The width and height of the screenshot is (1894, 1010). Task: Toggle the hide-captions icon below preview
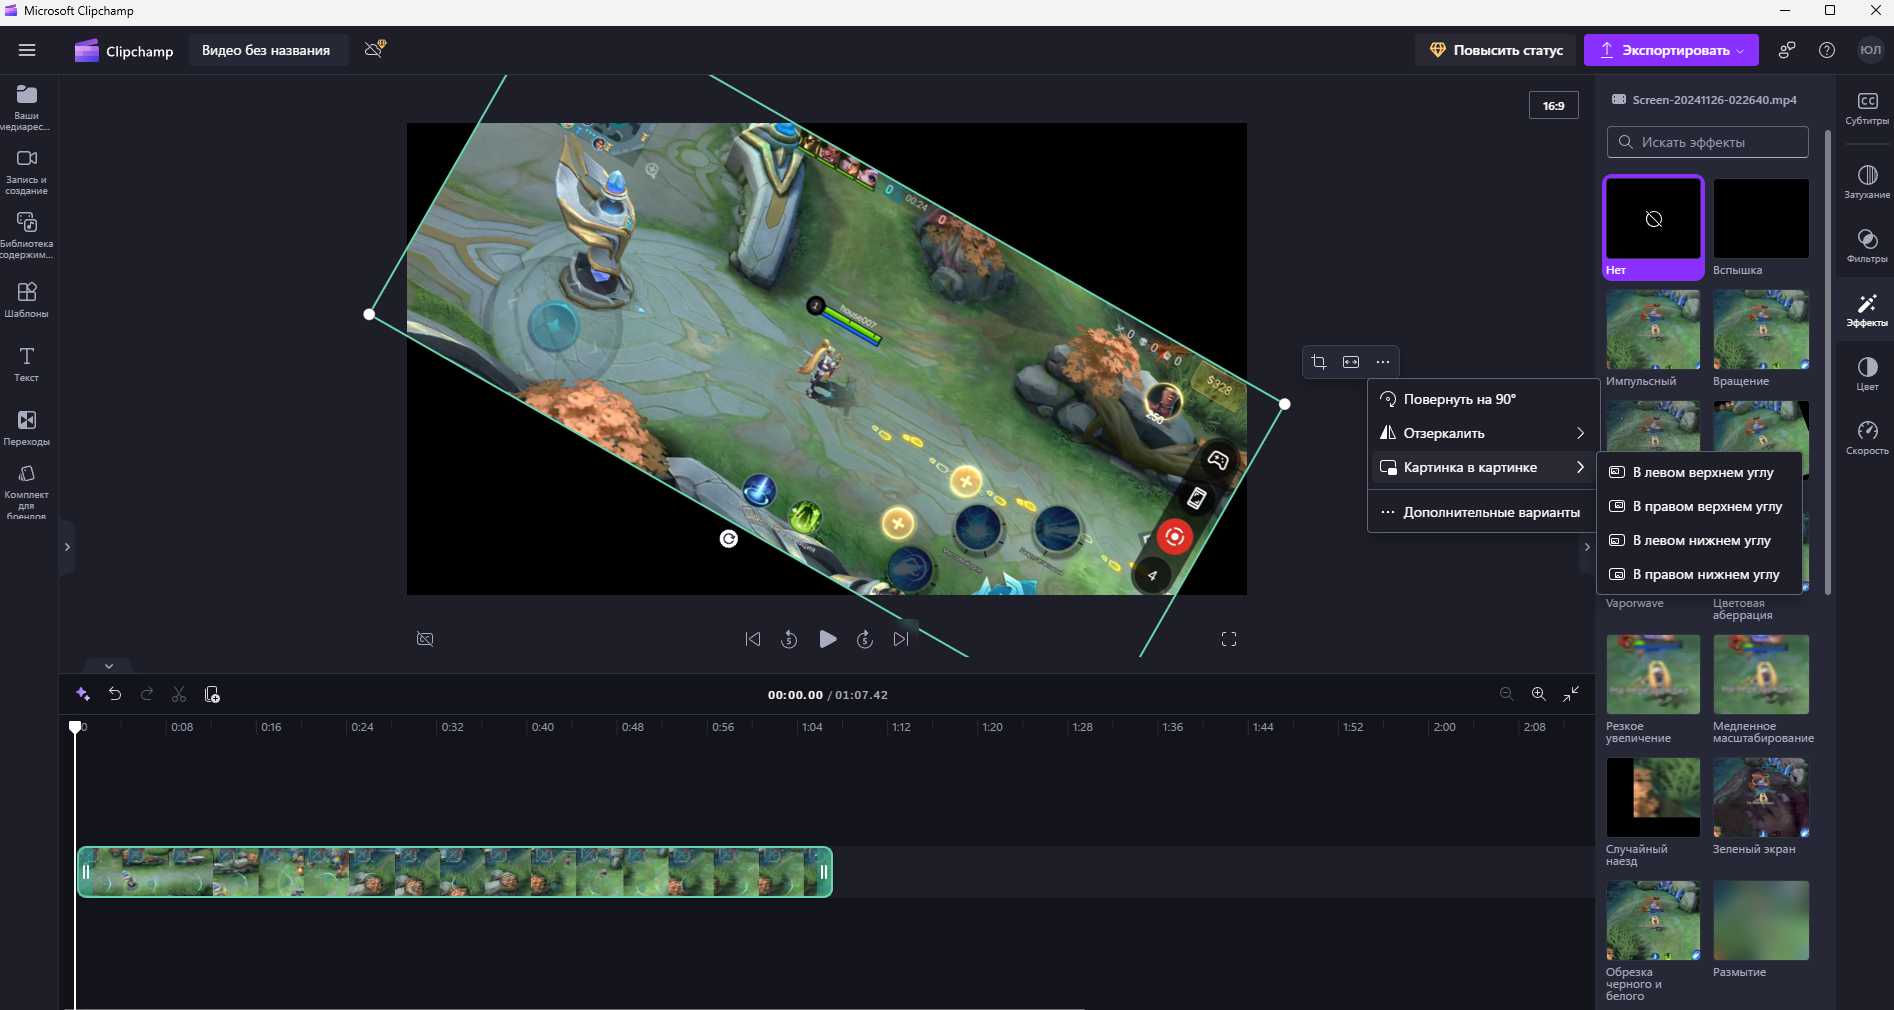[425, 639]
